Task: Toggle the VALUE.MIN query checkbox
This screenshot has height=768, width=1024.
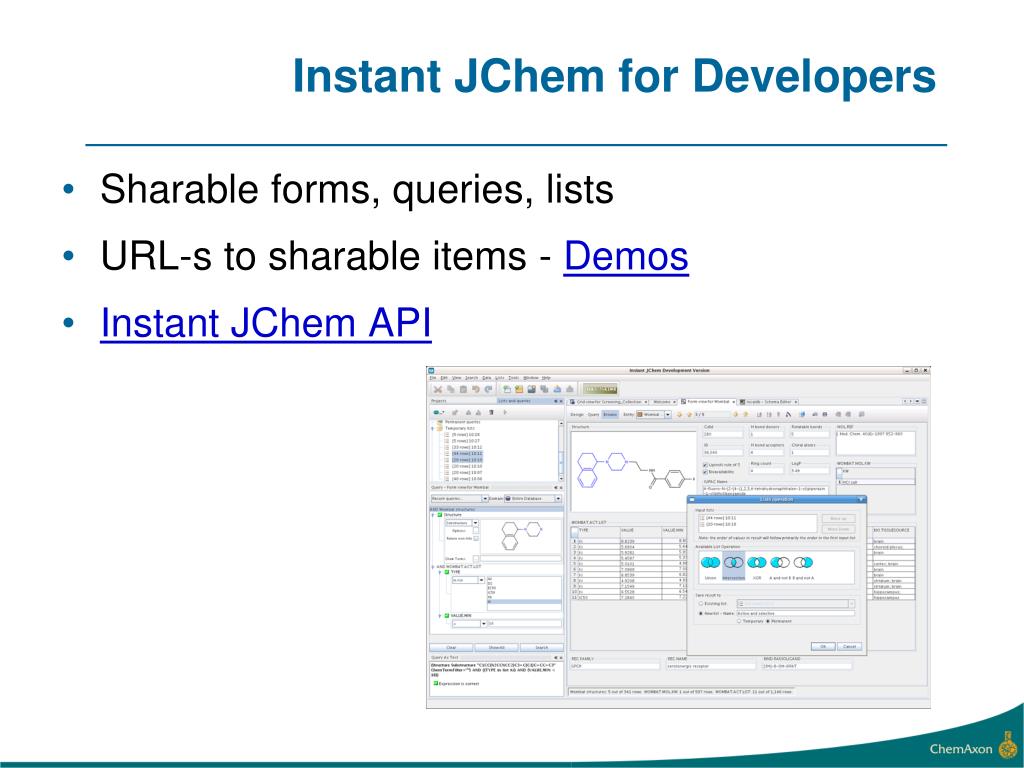Action: click(x=447, y=615)
